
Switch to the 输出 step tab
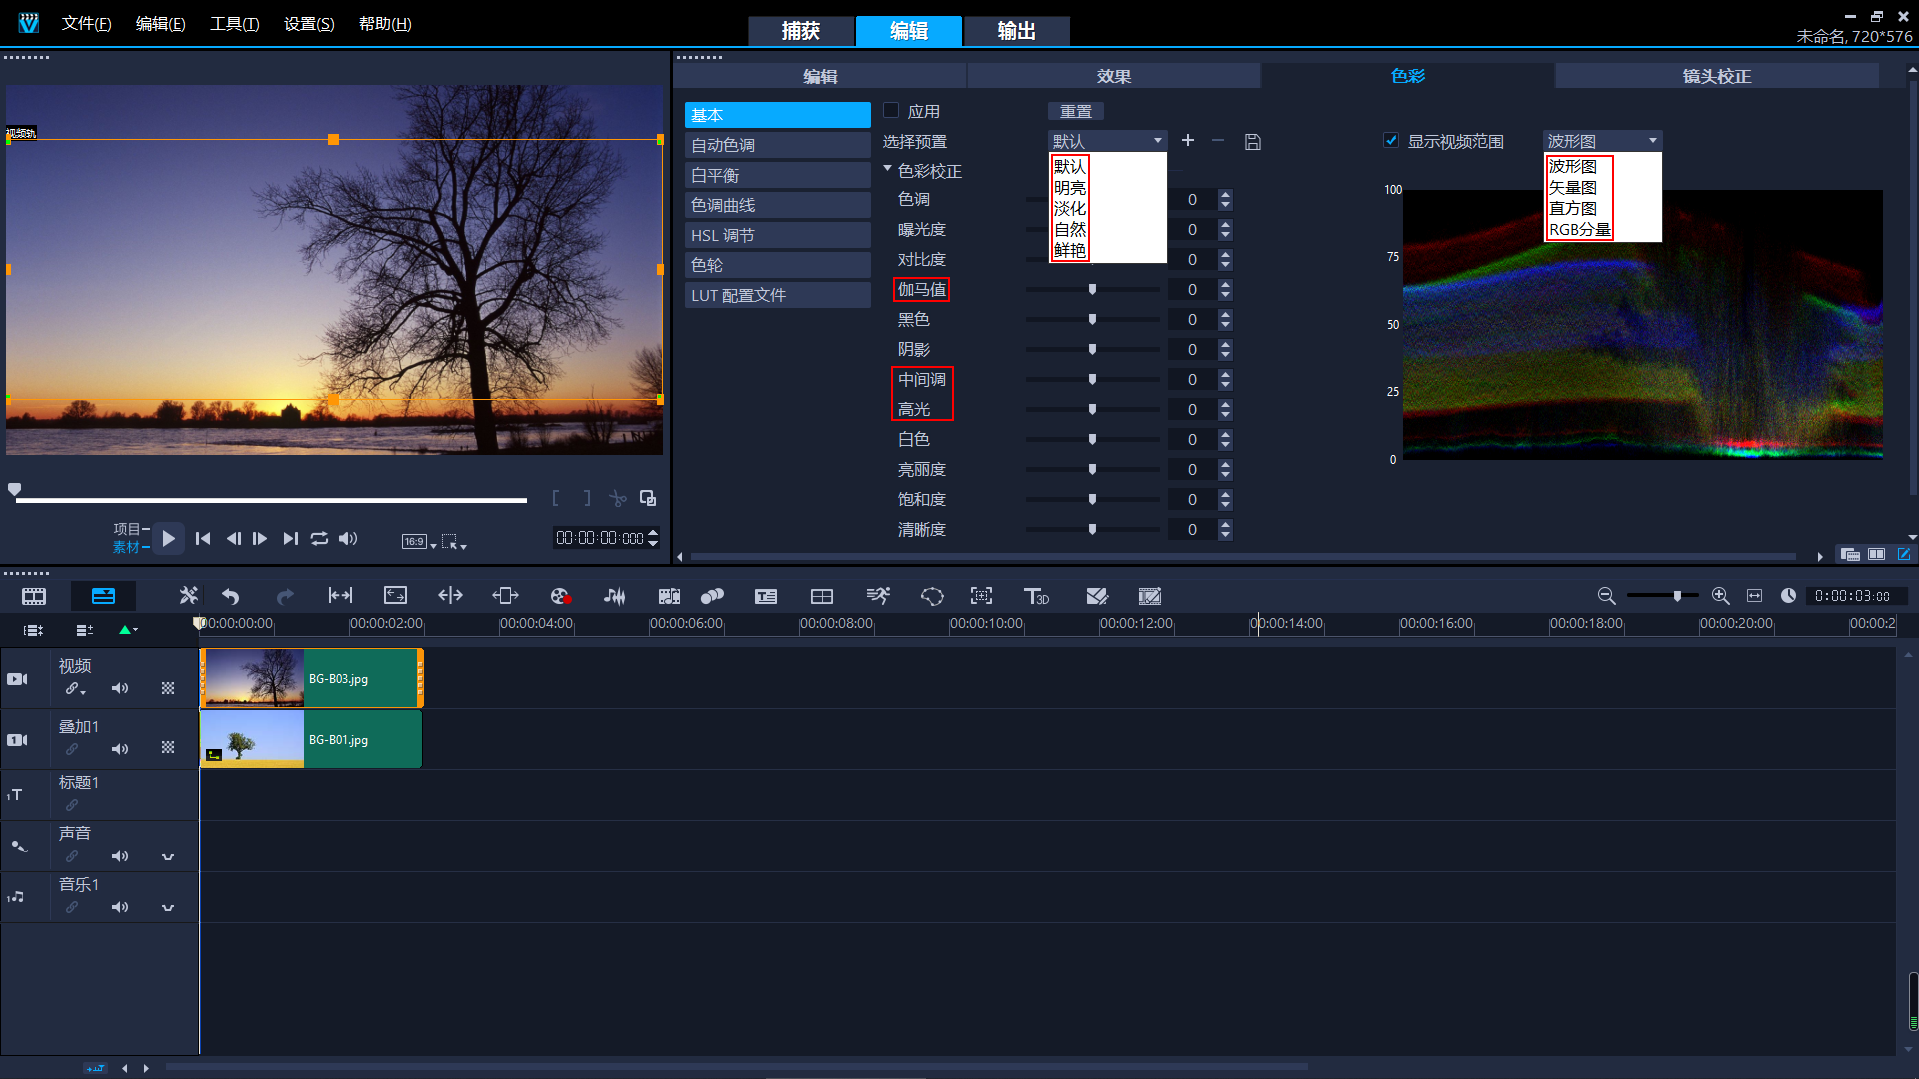coord(1017,31)
